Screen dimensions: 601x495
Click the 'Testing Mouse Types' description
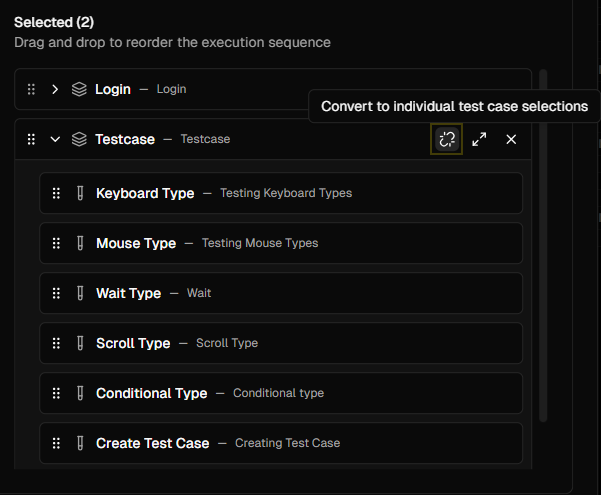click(260, 243)
